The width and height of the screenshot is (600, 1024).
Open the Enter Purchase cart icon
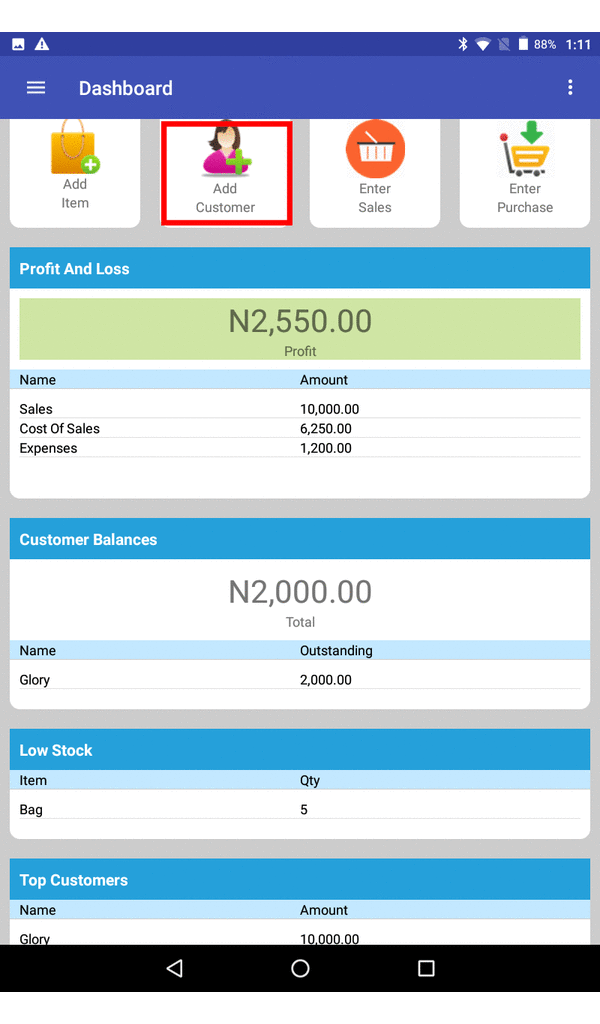coord(526,149)
